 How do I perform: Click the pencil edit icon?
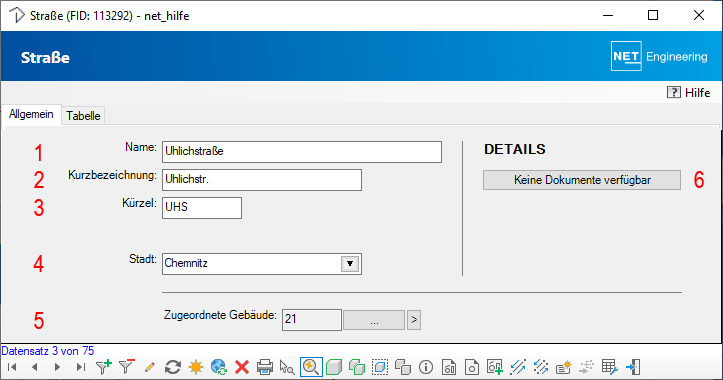pos(149,367)
